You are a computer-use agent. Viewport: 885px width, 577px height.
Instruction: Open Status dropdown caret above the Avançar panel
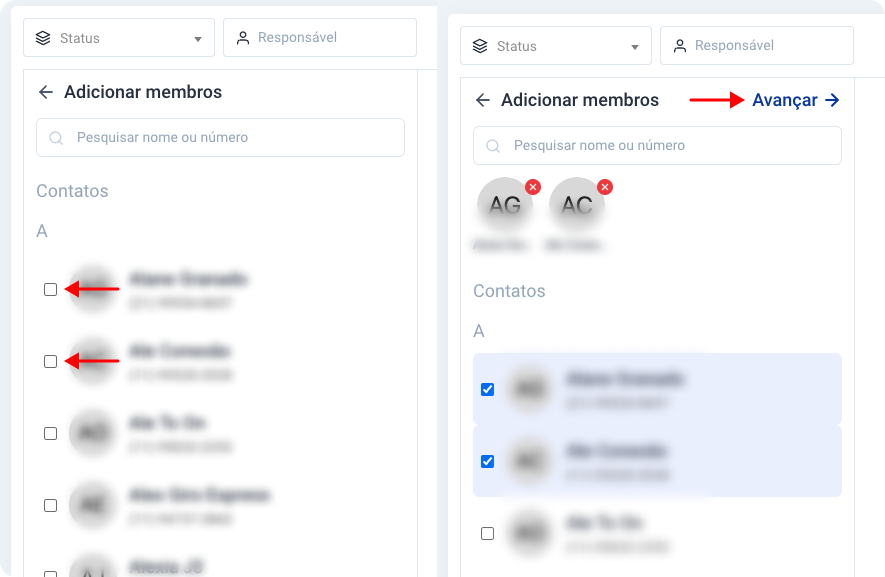[x=635, y=47]
